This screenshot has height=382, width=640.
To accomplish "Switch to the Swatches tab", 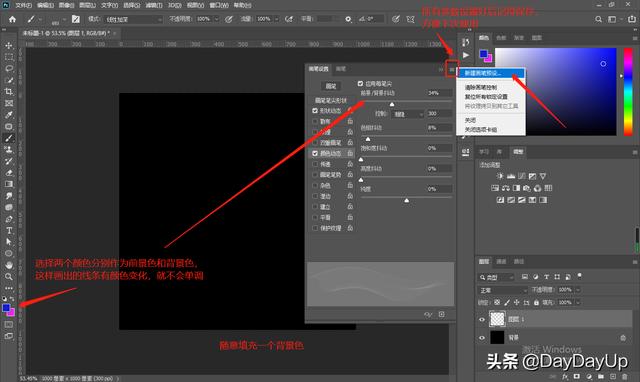I will coord(501,38).
